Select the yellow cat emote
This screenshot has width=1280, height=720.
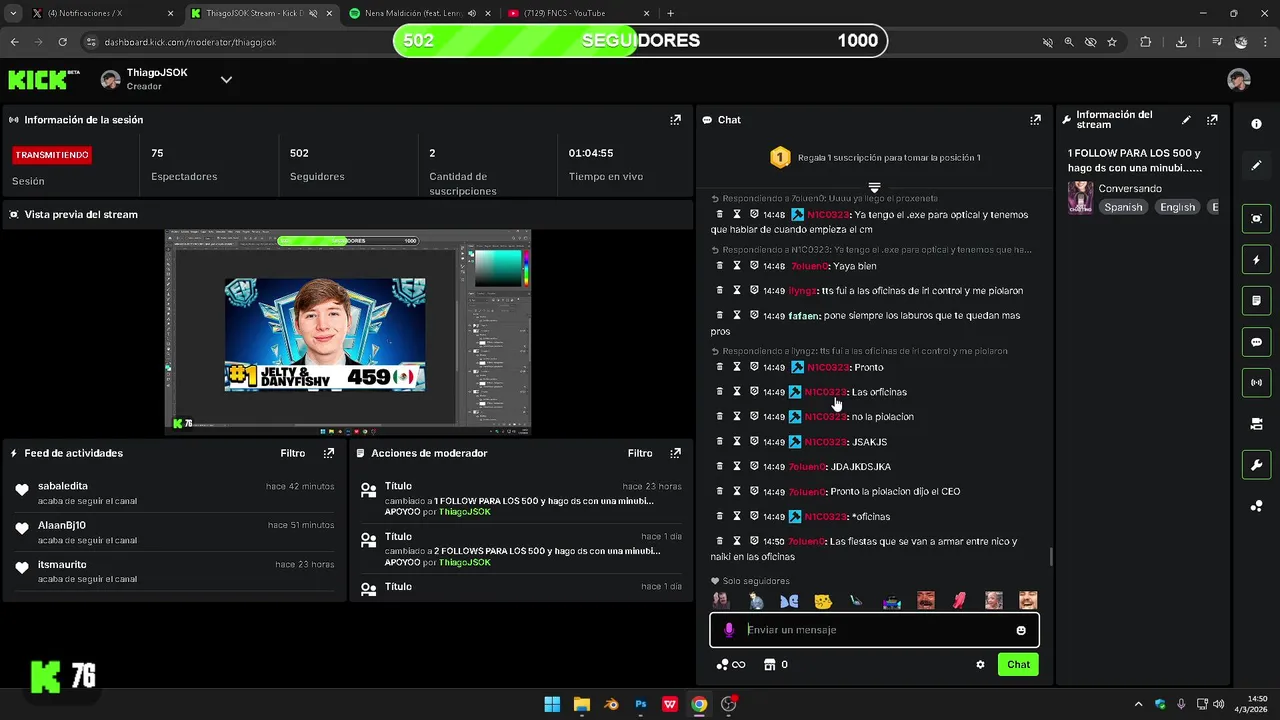(x=823, y=601)
